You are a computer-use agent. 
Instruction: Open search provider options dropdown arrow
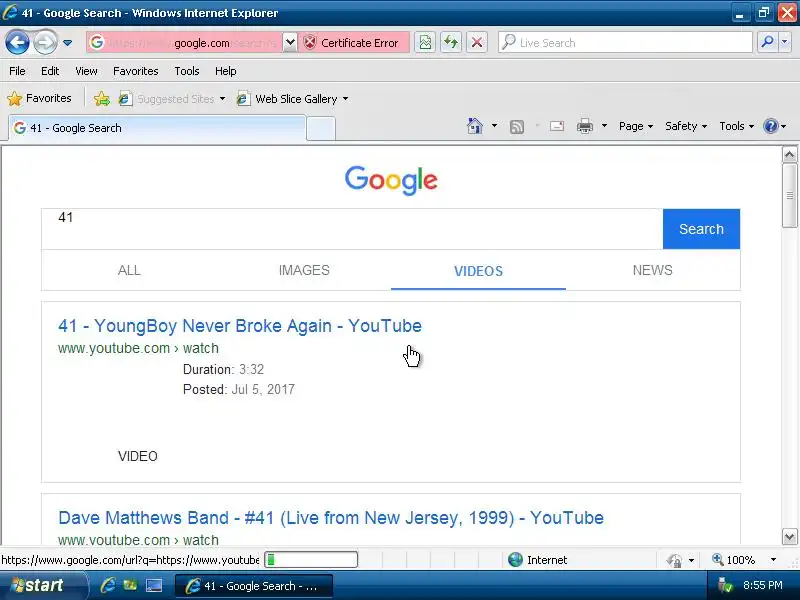tap(785, 42)
